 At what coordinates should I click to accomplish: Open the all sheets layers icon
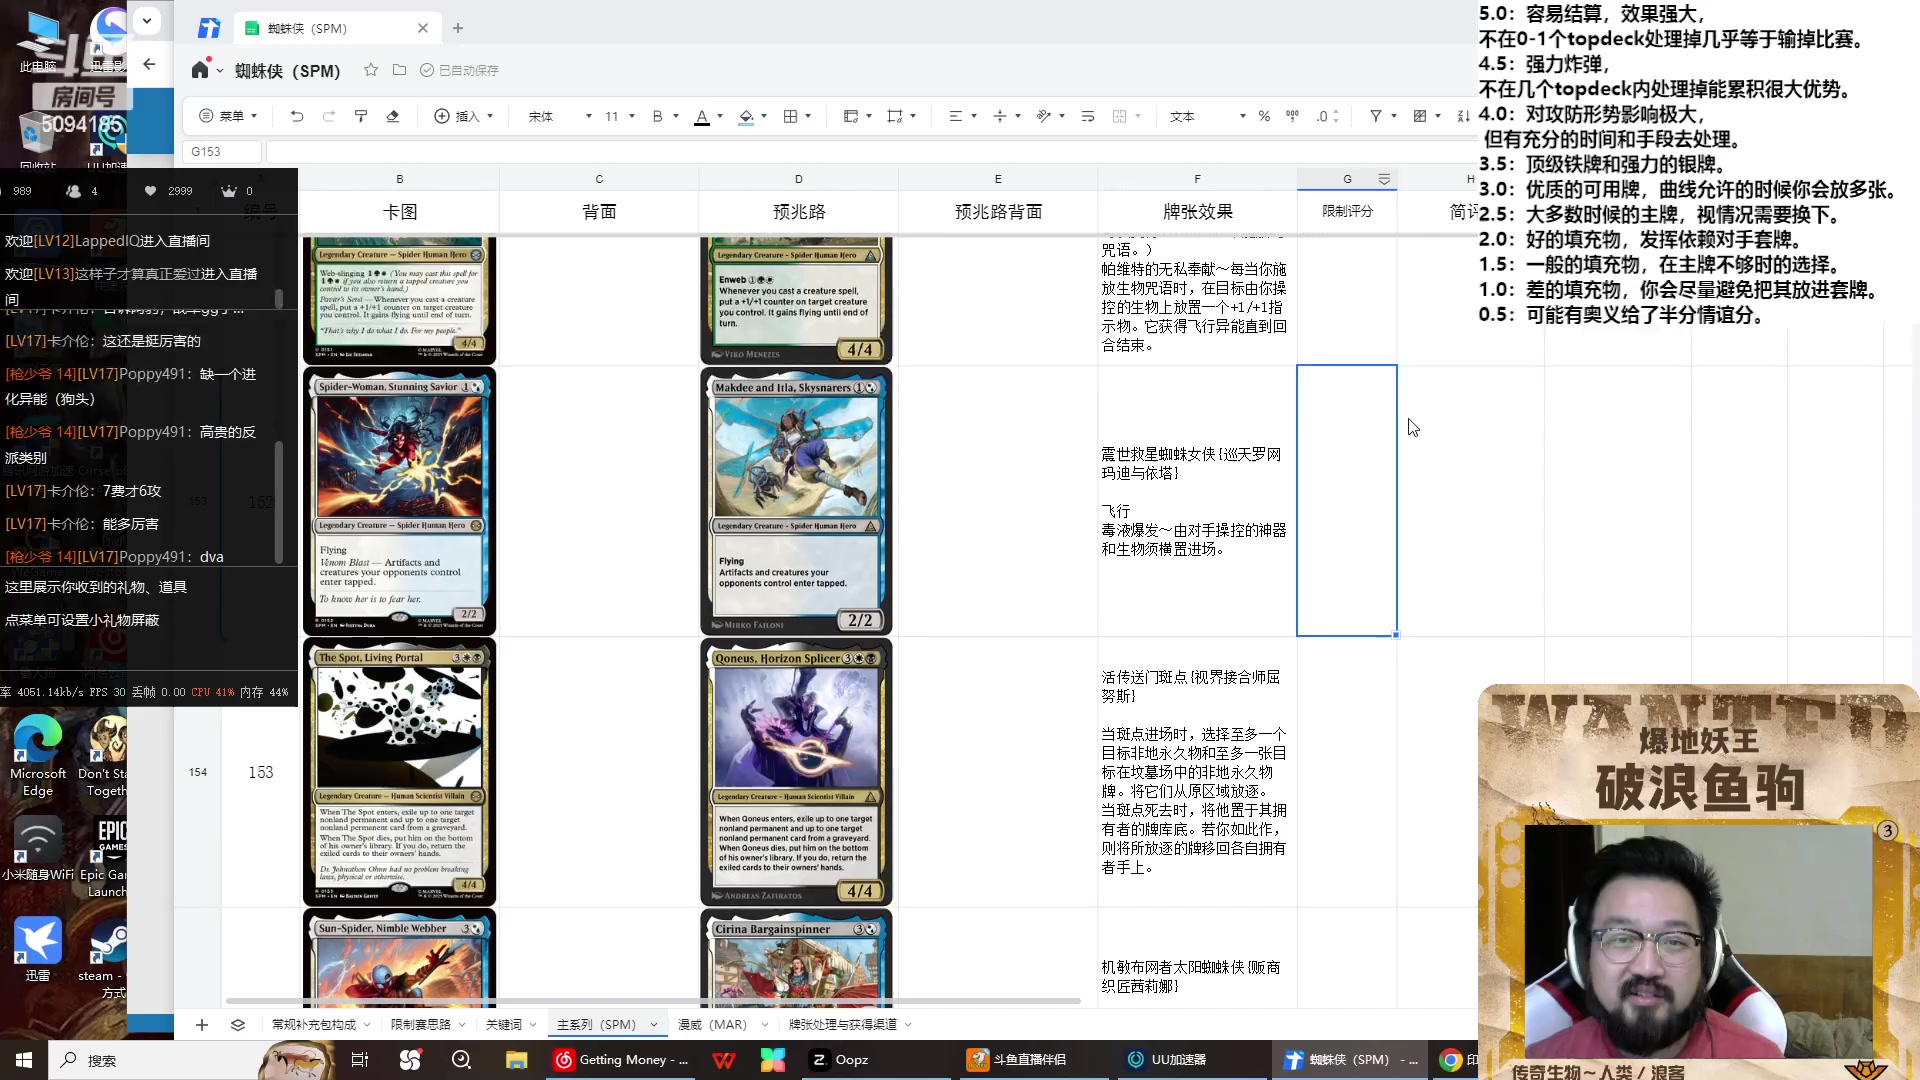(x=237, y=1025)
